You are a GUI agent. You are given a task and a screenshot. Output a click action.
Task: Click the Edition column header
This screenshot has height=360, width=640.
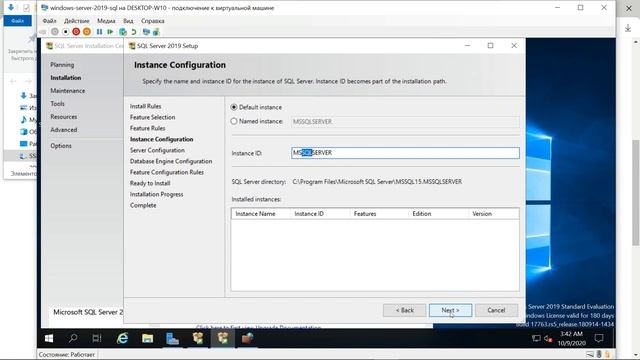[438, 214]
